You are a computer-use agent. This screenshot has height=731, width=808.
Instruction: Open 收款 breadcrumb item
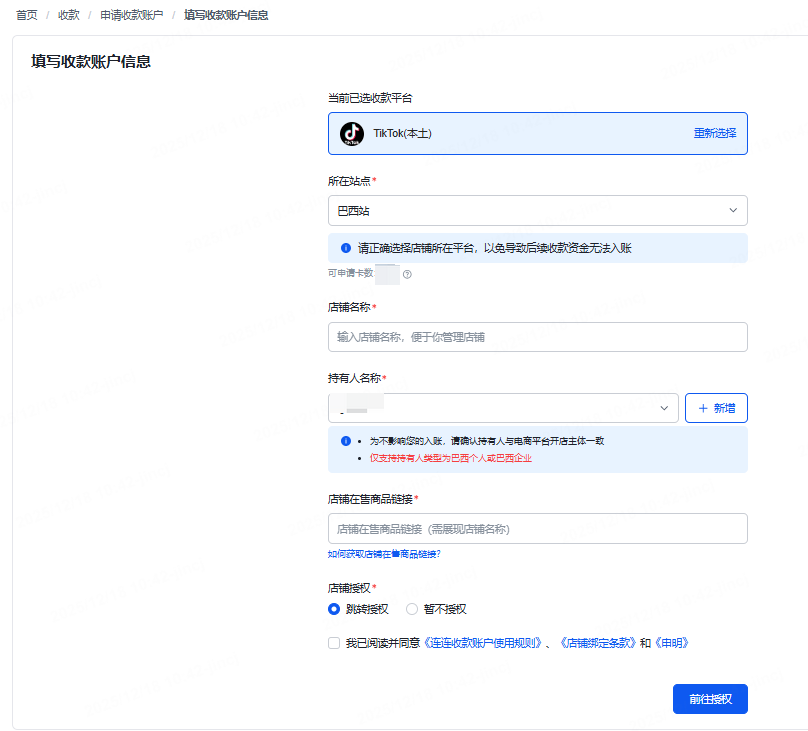(69, 15)
